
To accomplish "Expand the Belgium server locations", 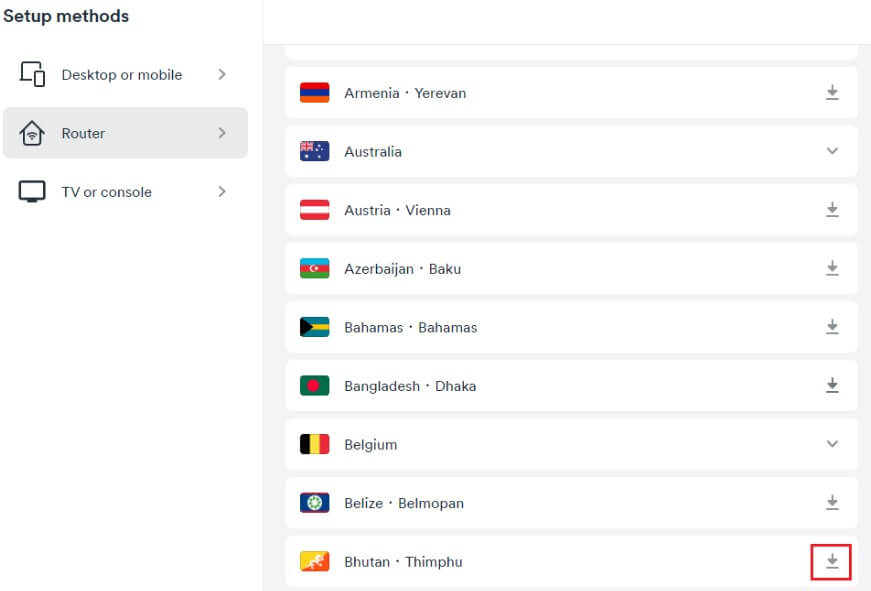I will (x=831, y=444).
